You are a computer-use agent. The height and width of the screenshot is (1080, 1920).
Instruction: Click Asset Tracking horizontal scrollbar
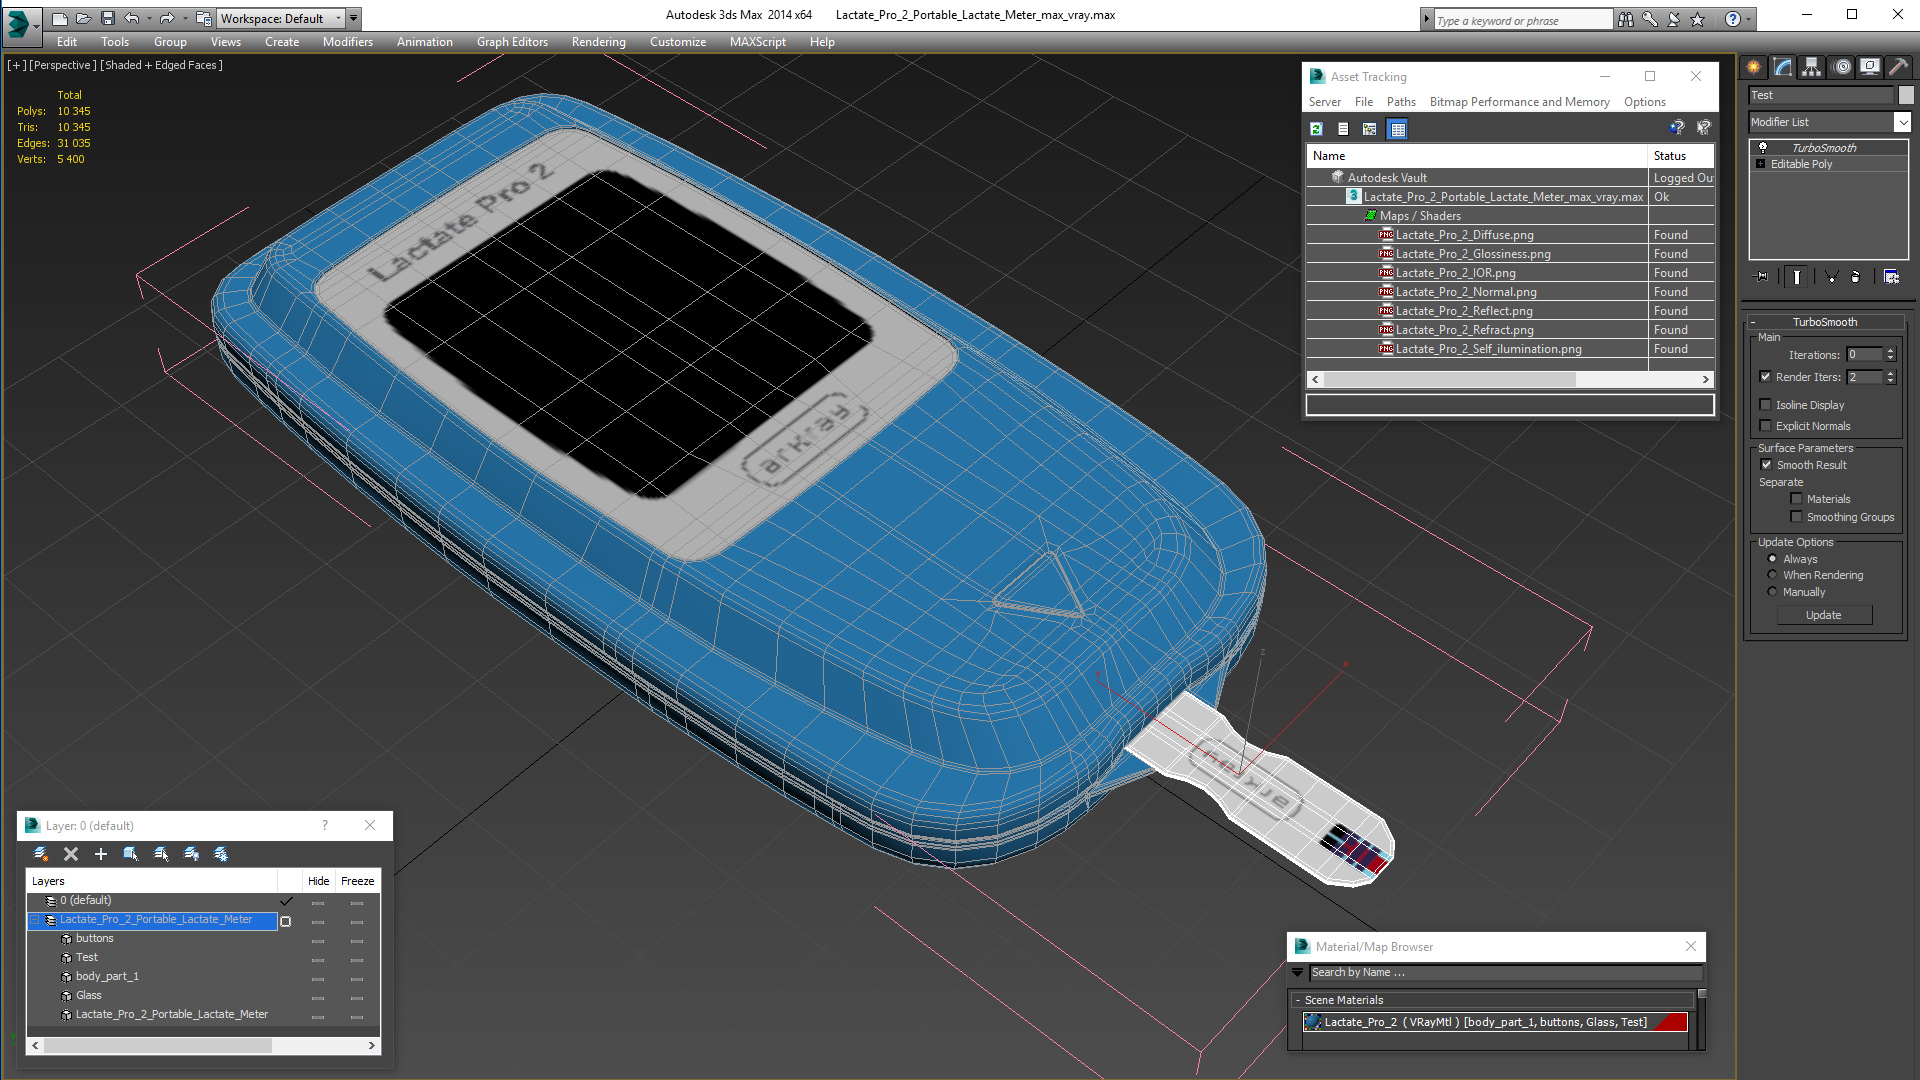tap(1510, 379)
